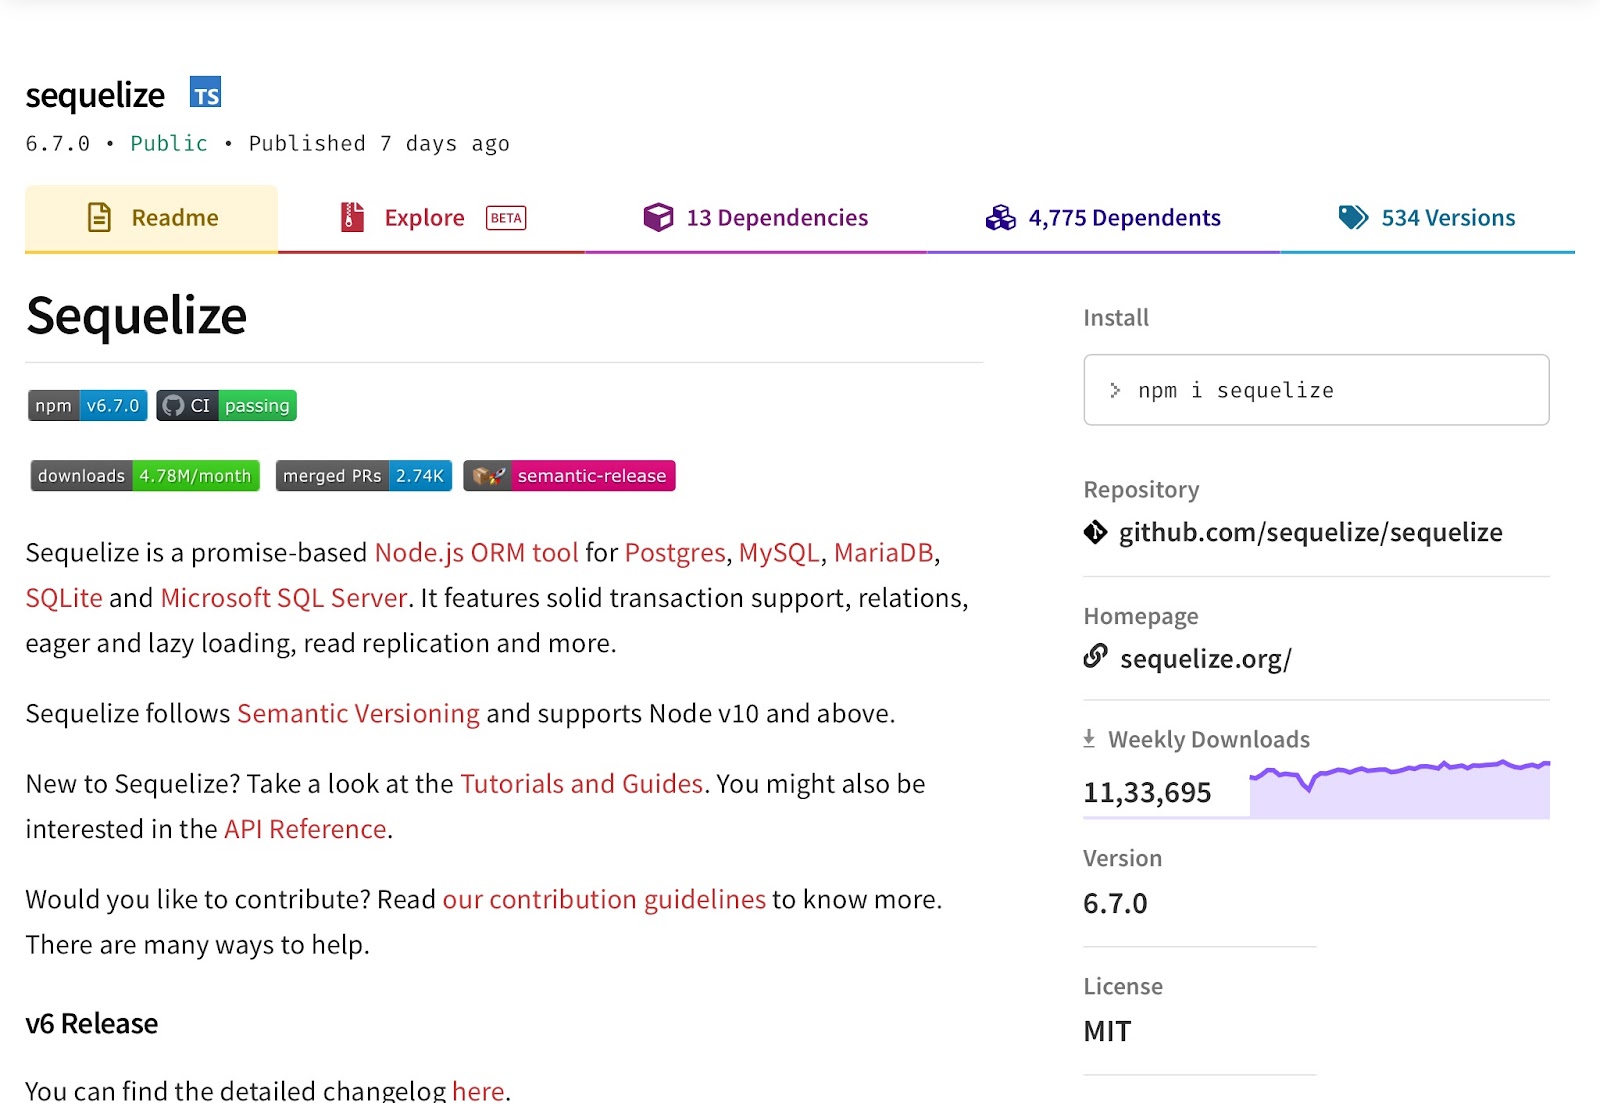Click the weekly downloads sparkline chart
This screenshot has width=1600, height=1103.
click(x=1399, y=790)
